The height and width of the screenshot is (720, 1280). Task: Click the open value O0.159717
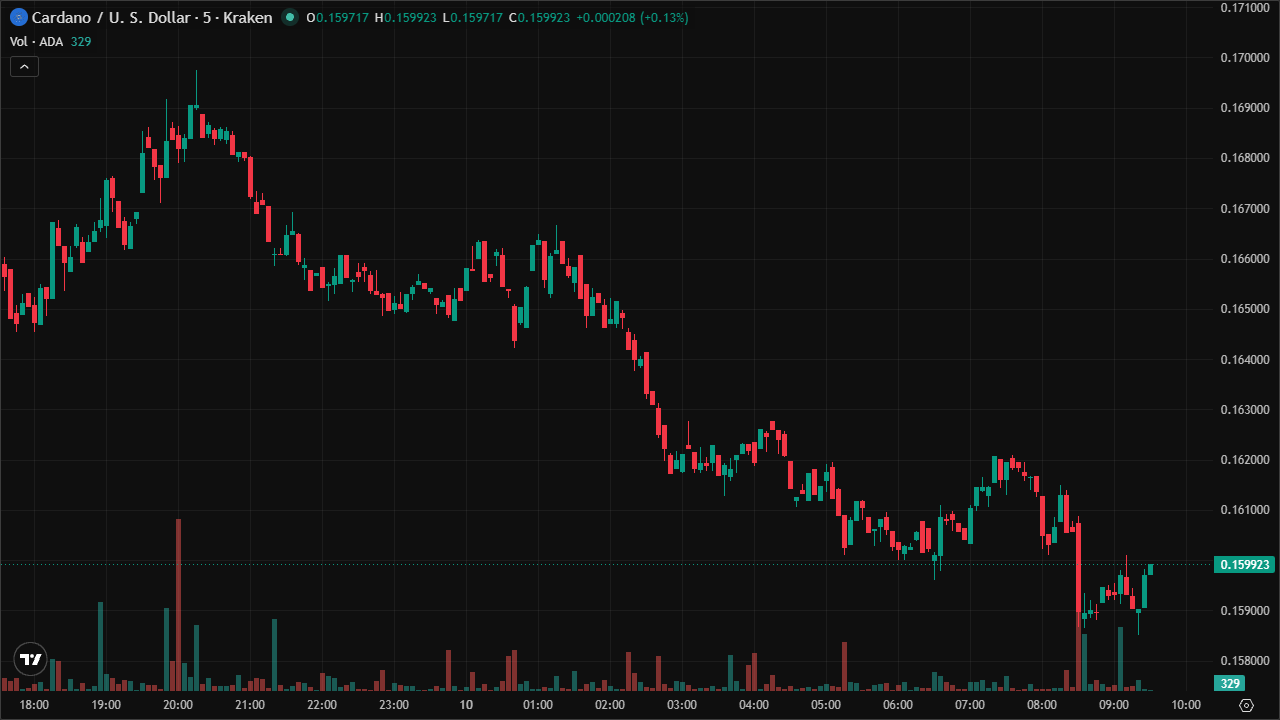click(337, 18)
